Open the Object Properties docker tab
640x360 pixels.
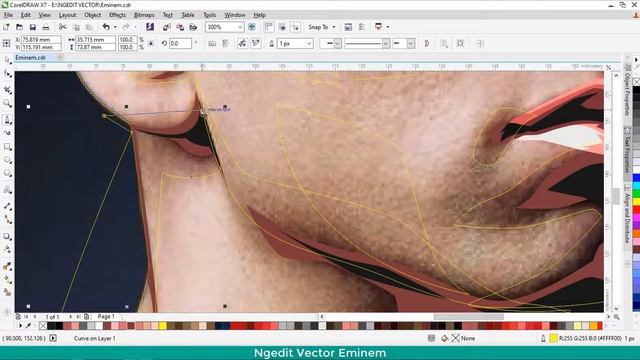(628, 92)
